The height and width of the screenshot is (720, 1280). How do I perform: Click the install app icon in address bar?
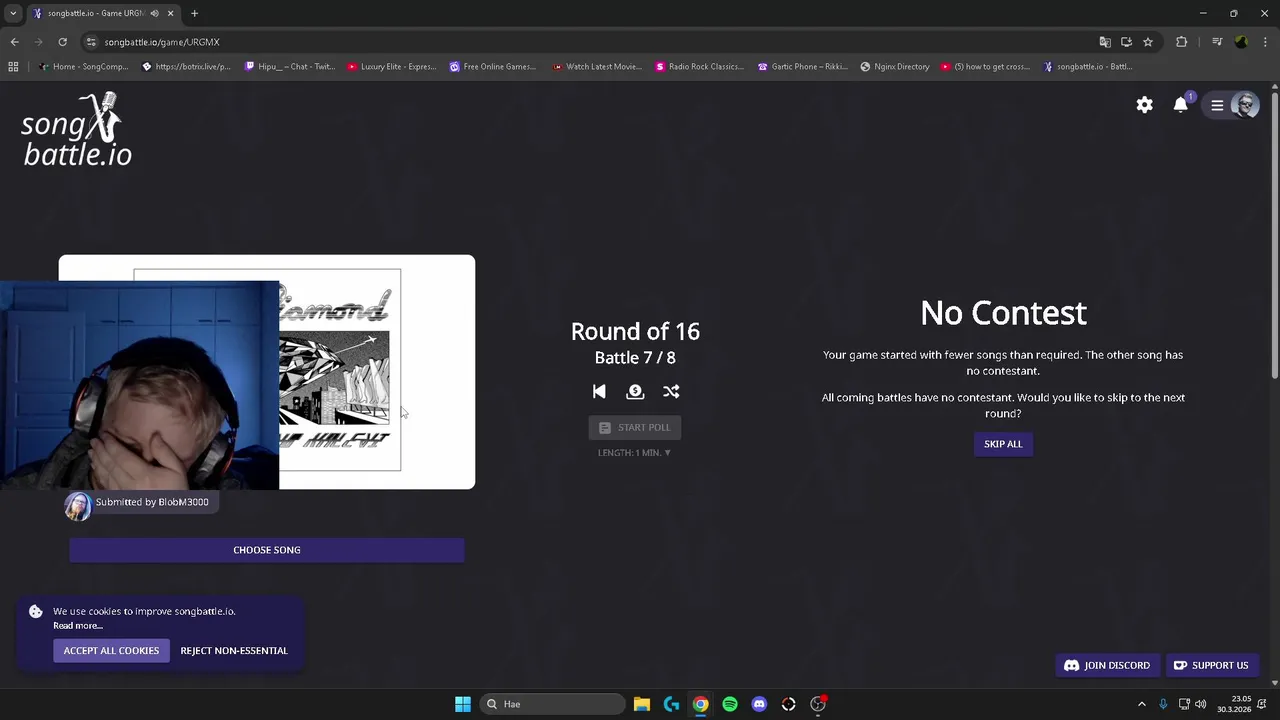1126,42
